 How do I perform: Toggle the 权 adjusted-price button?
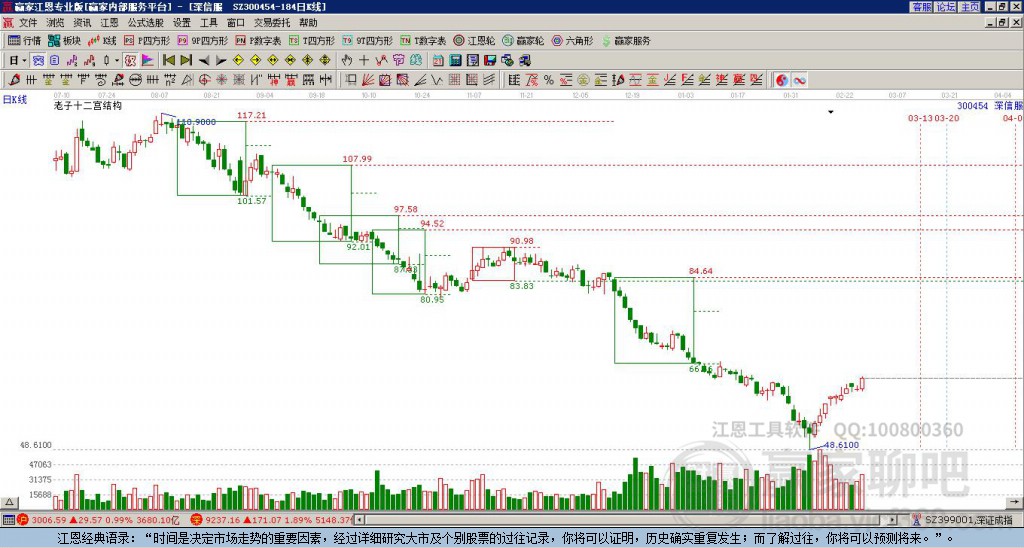click(130, 61)
